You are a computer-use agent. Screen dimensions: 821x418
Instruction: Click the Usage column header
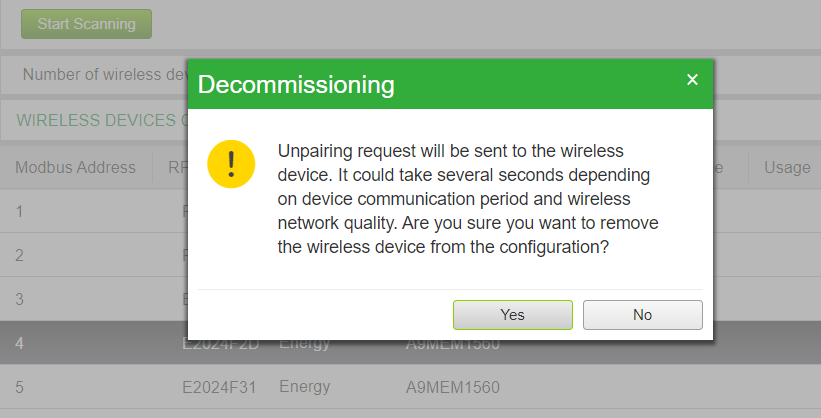787,167
